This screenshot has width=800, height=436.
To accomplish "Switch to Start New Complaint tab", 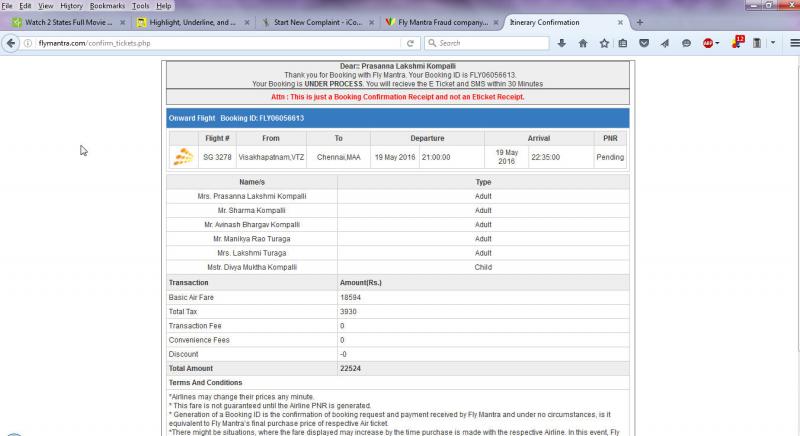I will tap(317, 22).
